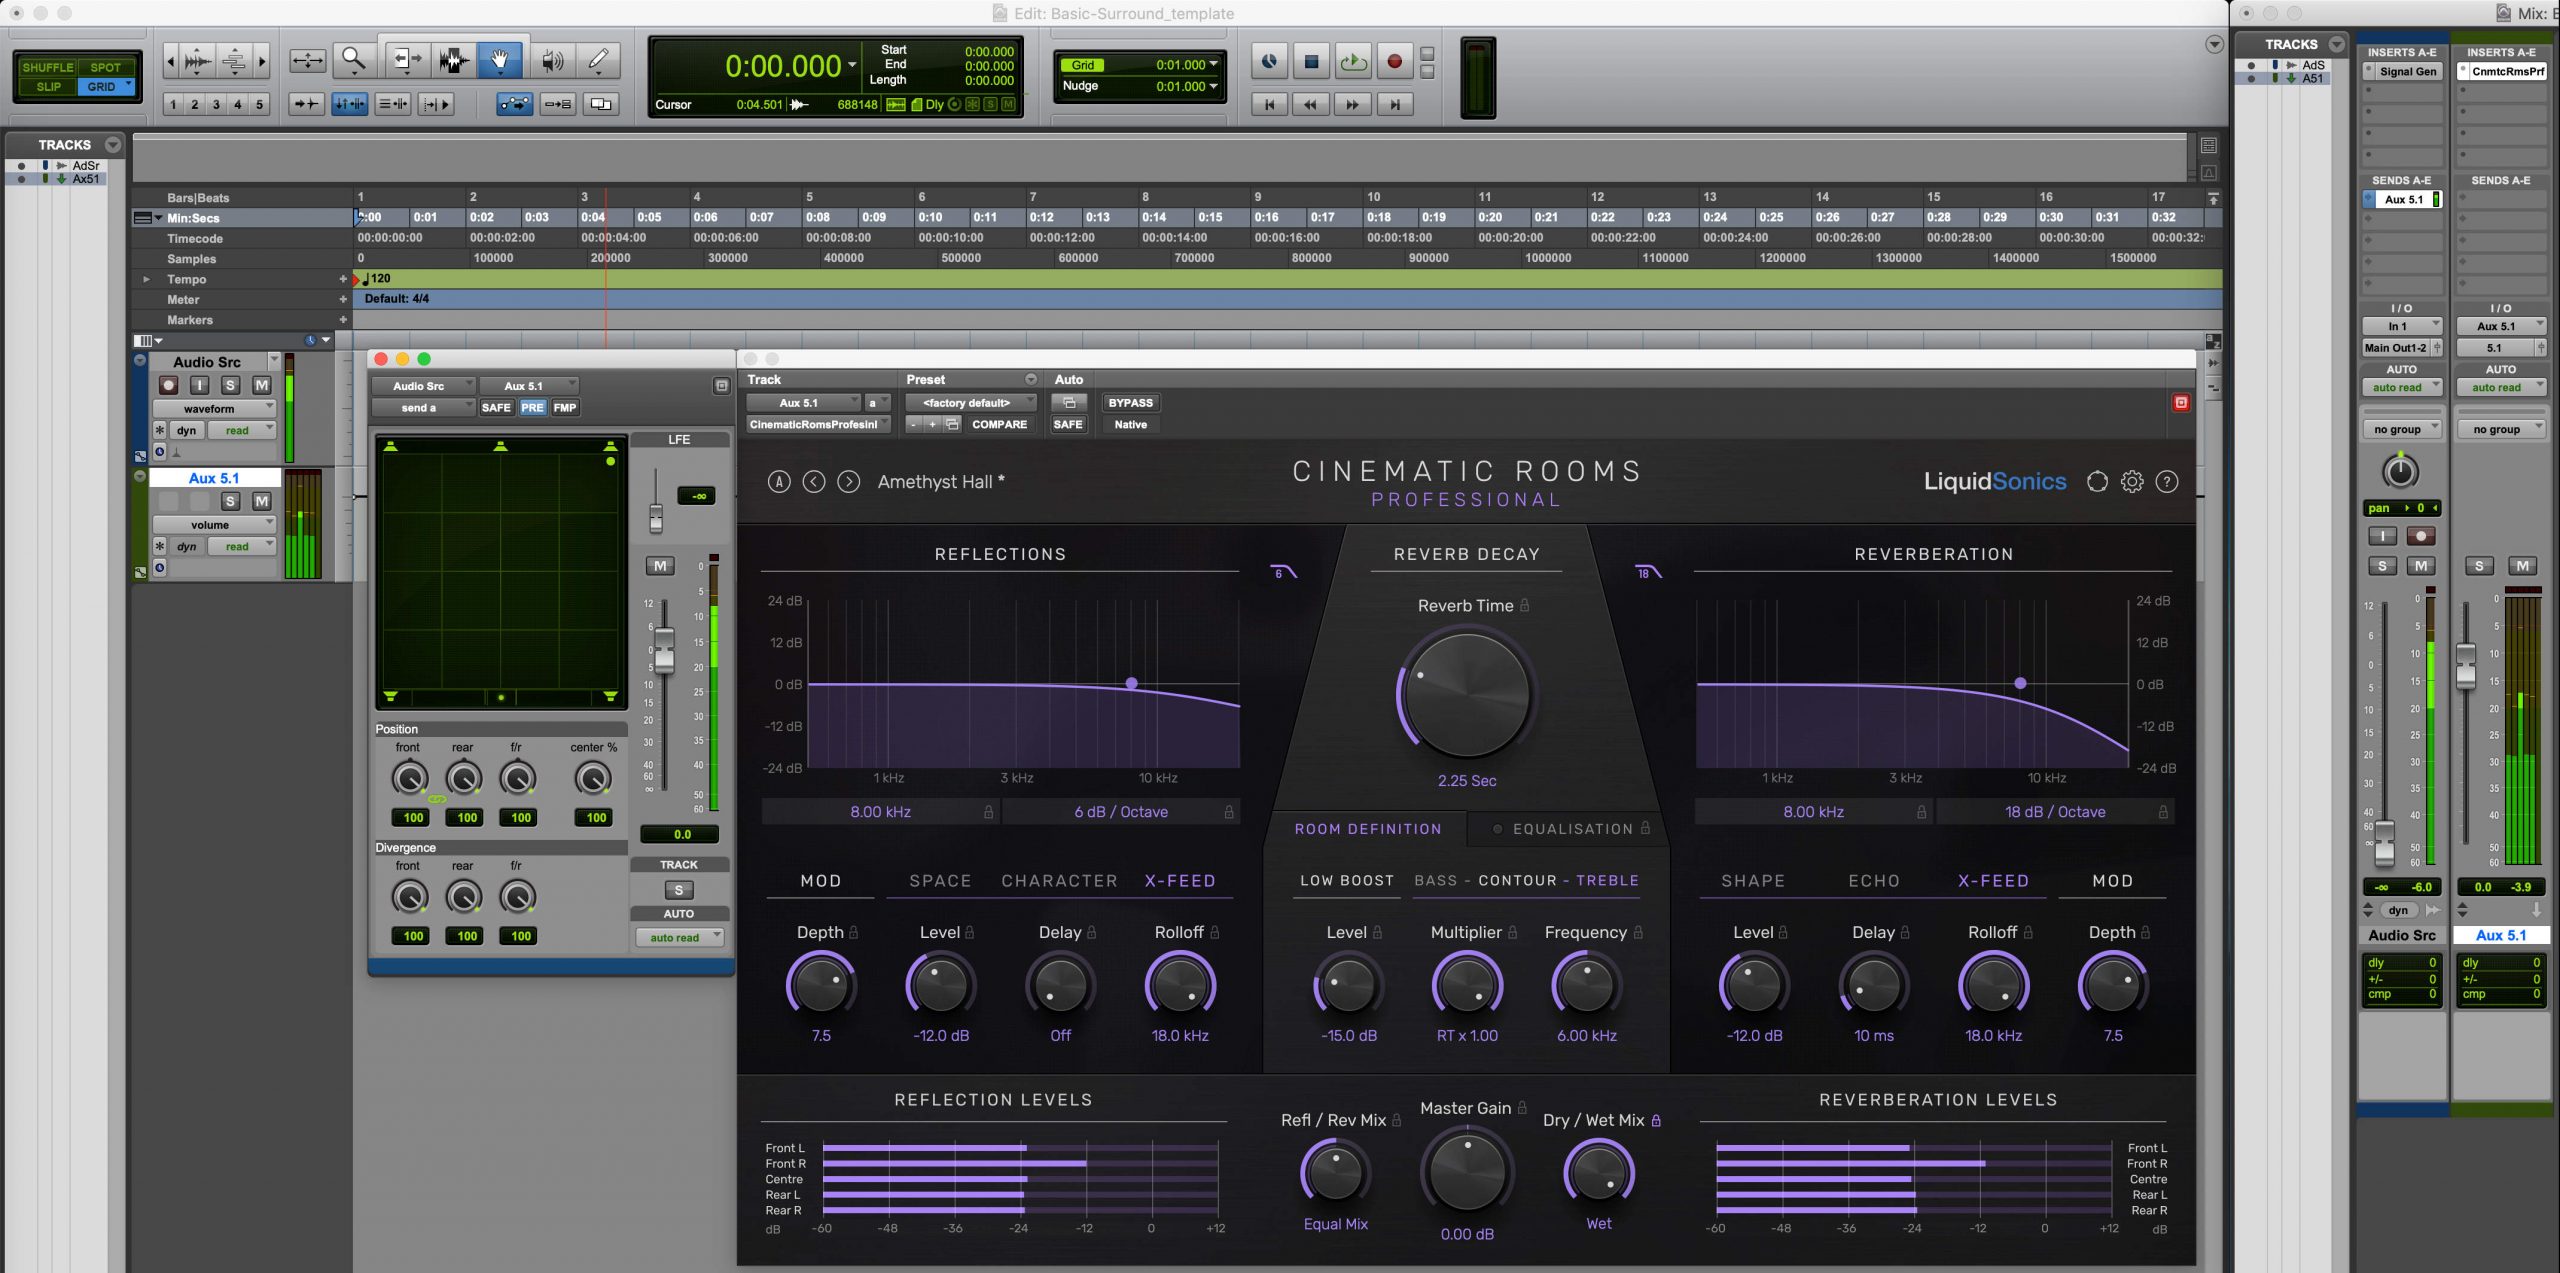Enable SLIP edit mode
Screen dimensions: 2560x1273
[x=47, y=87]
